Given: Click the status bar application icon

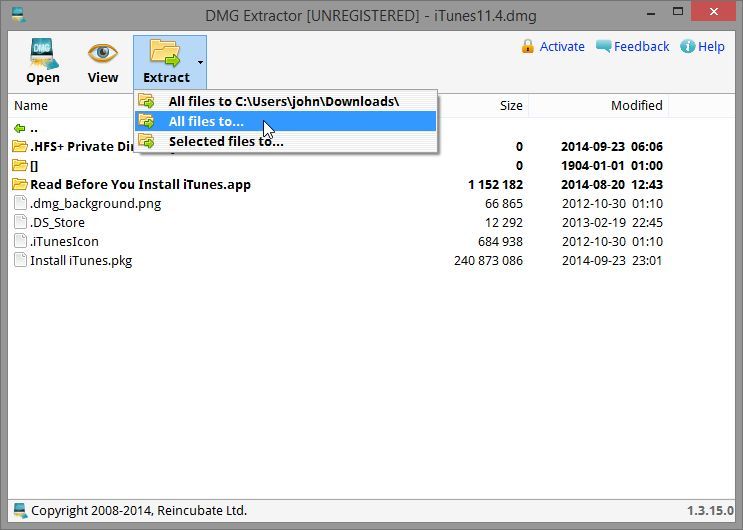Looking at the screenshot, I should pyautogui.click(x=20, y=511).
